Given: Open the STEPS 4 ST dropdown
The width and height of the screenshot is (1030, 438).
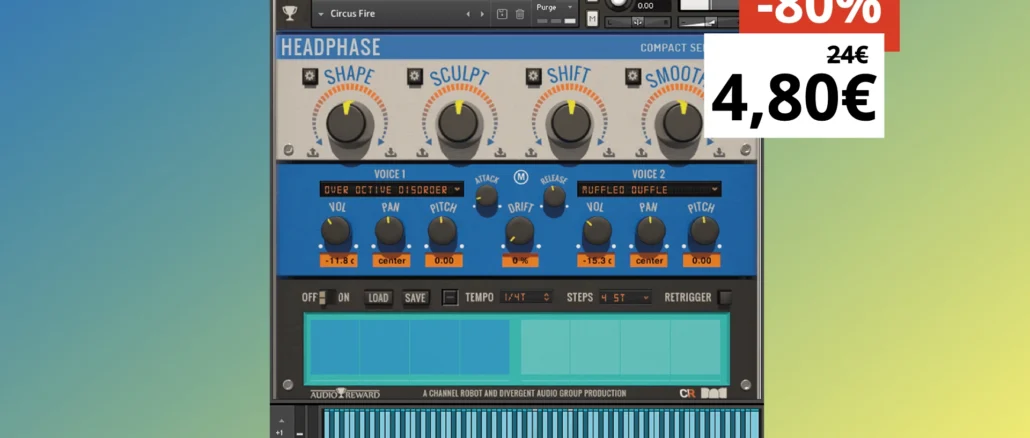Looking at the screenshot, I should [625, 297].
